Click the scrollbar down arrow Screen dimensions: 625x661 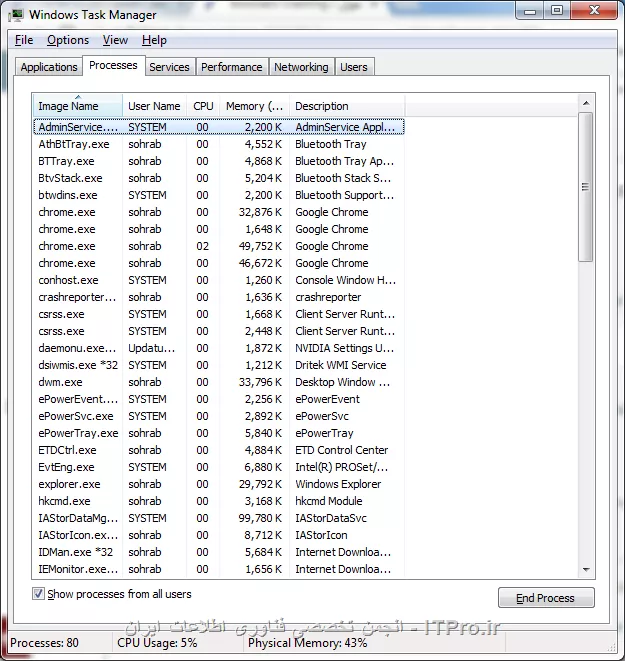[586, 570]
